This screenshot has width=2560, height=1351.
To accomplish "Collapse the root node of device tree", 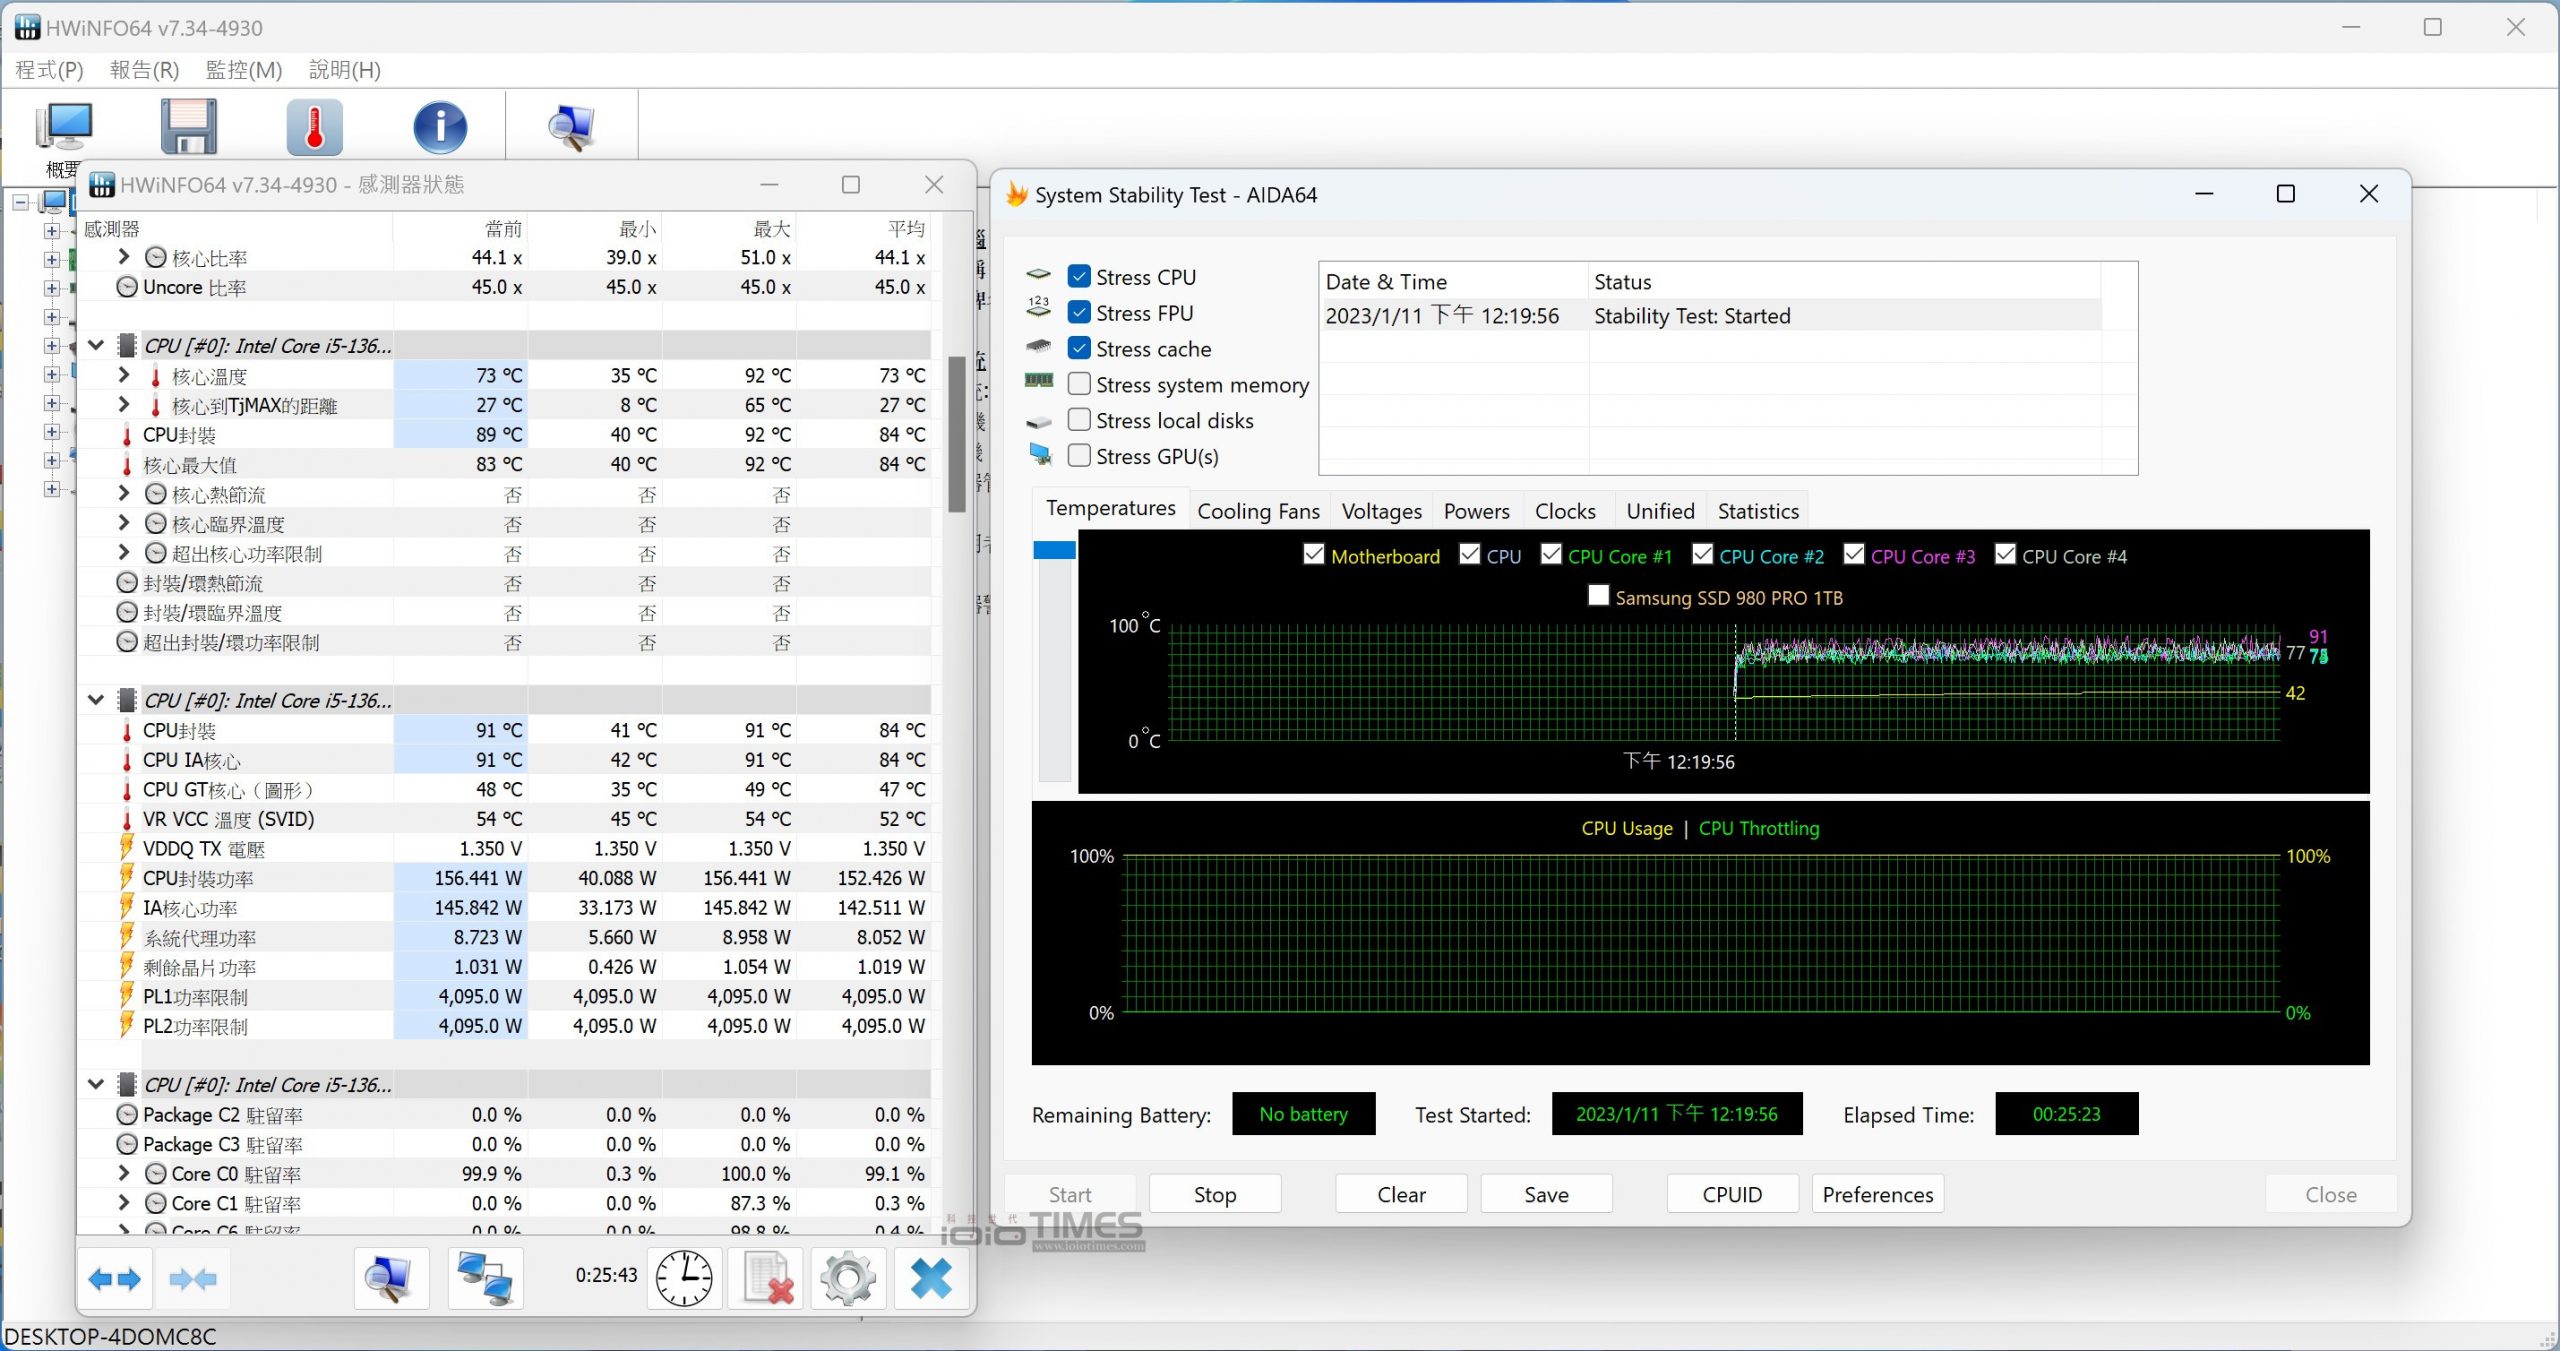I will click(x=21, y=202).
